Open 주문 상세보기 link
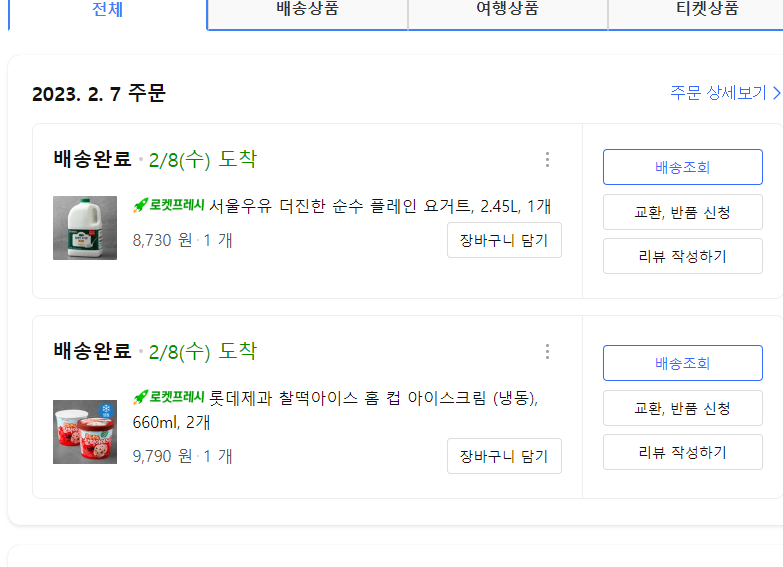Screen dimensions: 783x567 click(725, 92)
